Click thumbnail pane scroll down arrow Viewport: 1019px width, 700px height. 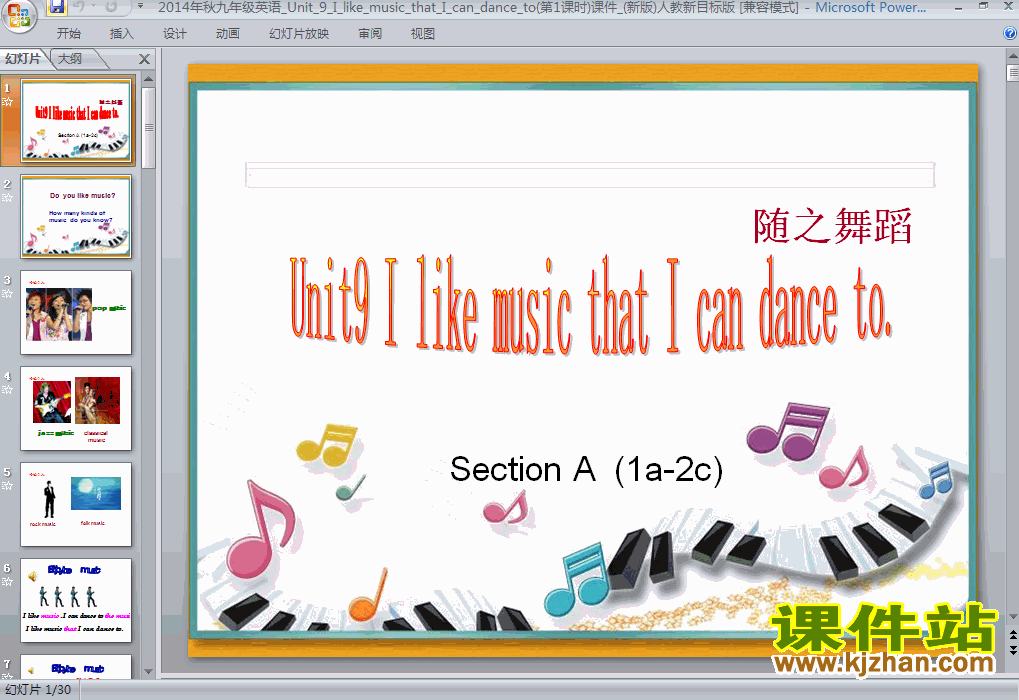click(148, 671)
